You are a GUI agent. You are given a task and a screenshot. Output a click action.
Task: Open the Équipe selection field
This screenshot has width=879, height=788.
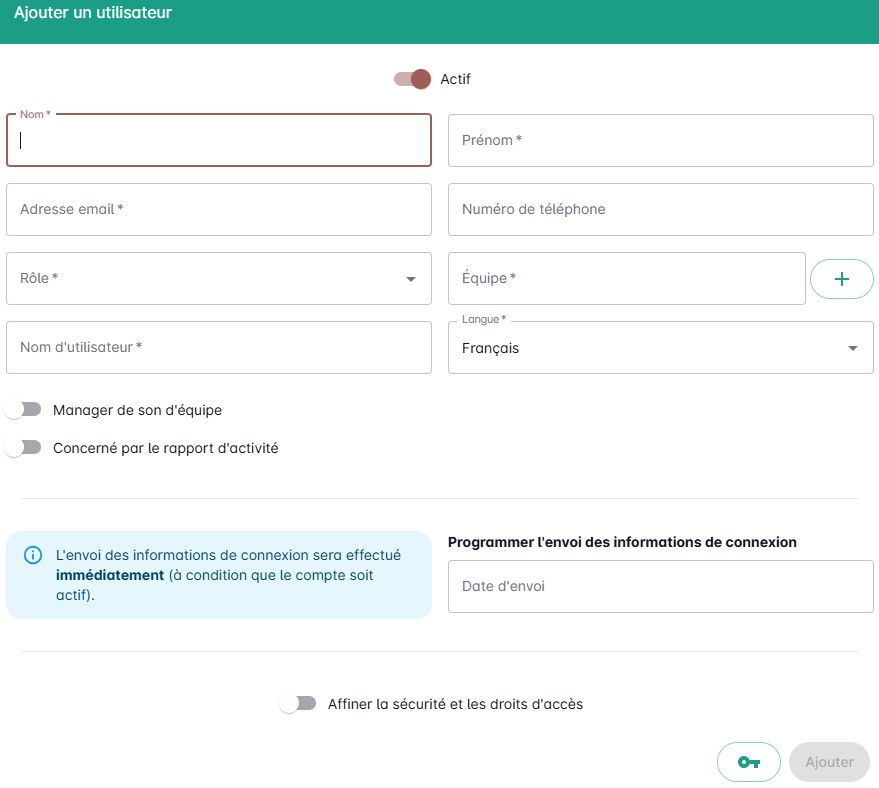pyautogui.click(x=626, y=278)
